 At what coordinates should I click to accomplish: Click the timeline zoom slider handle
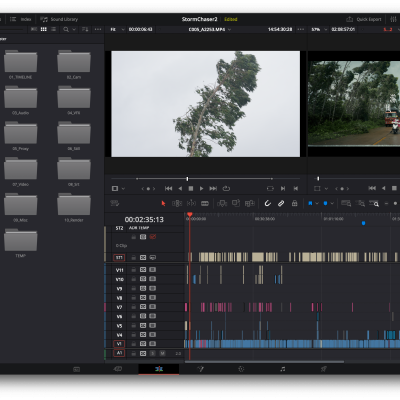(x=395, y=203)
